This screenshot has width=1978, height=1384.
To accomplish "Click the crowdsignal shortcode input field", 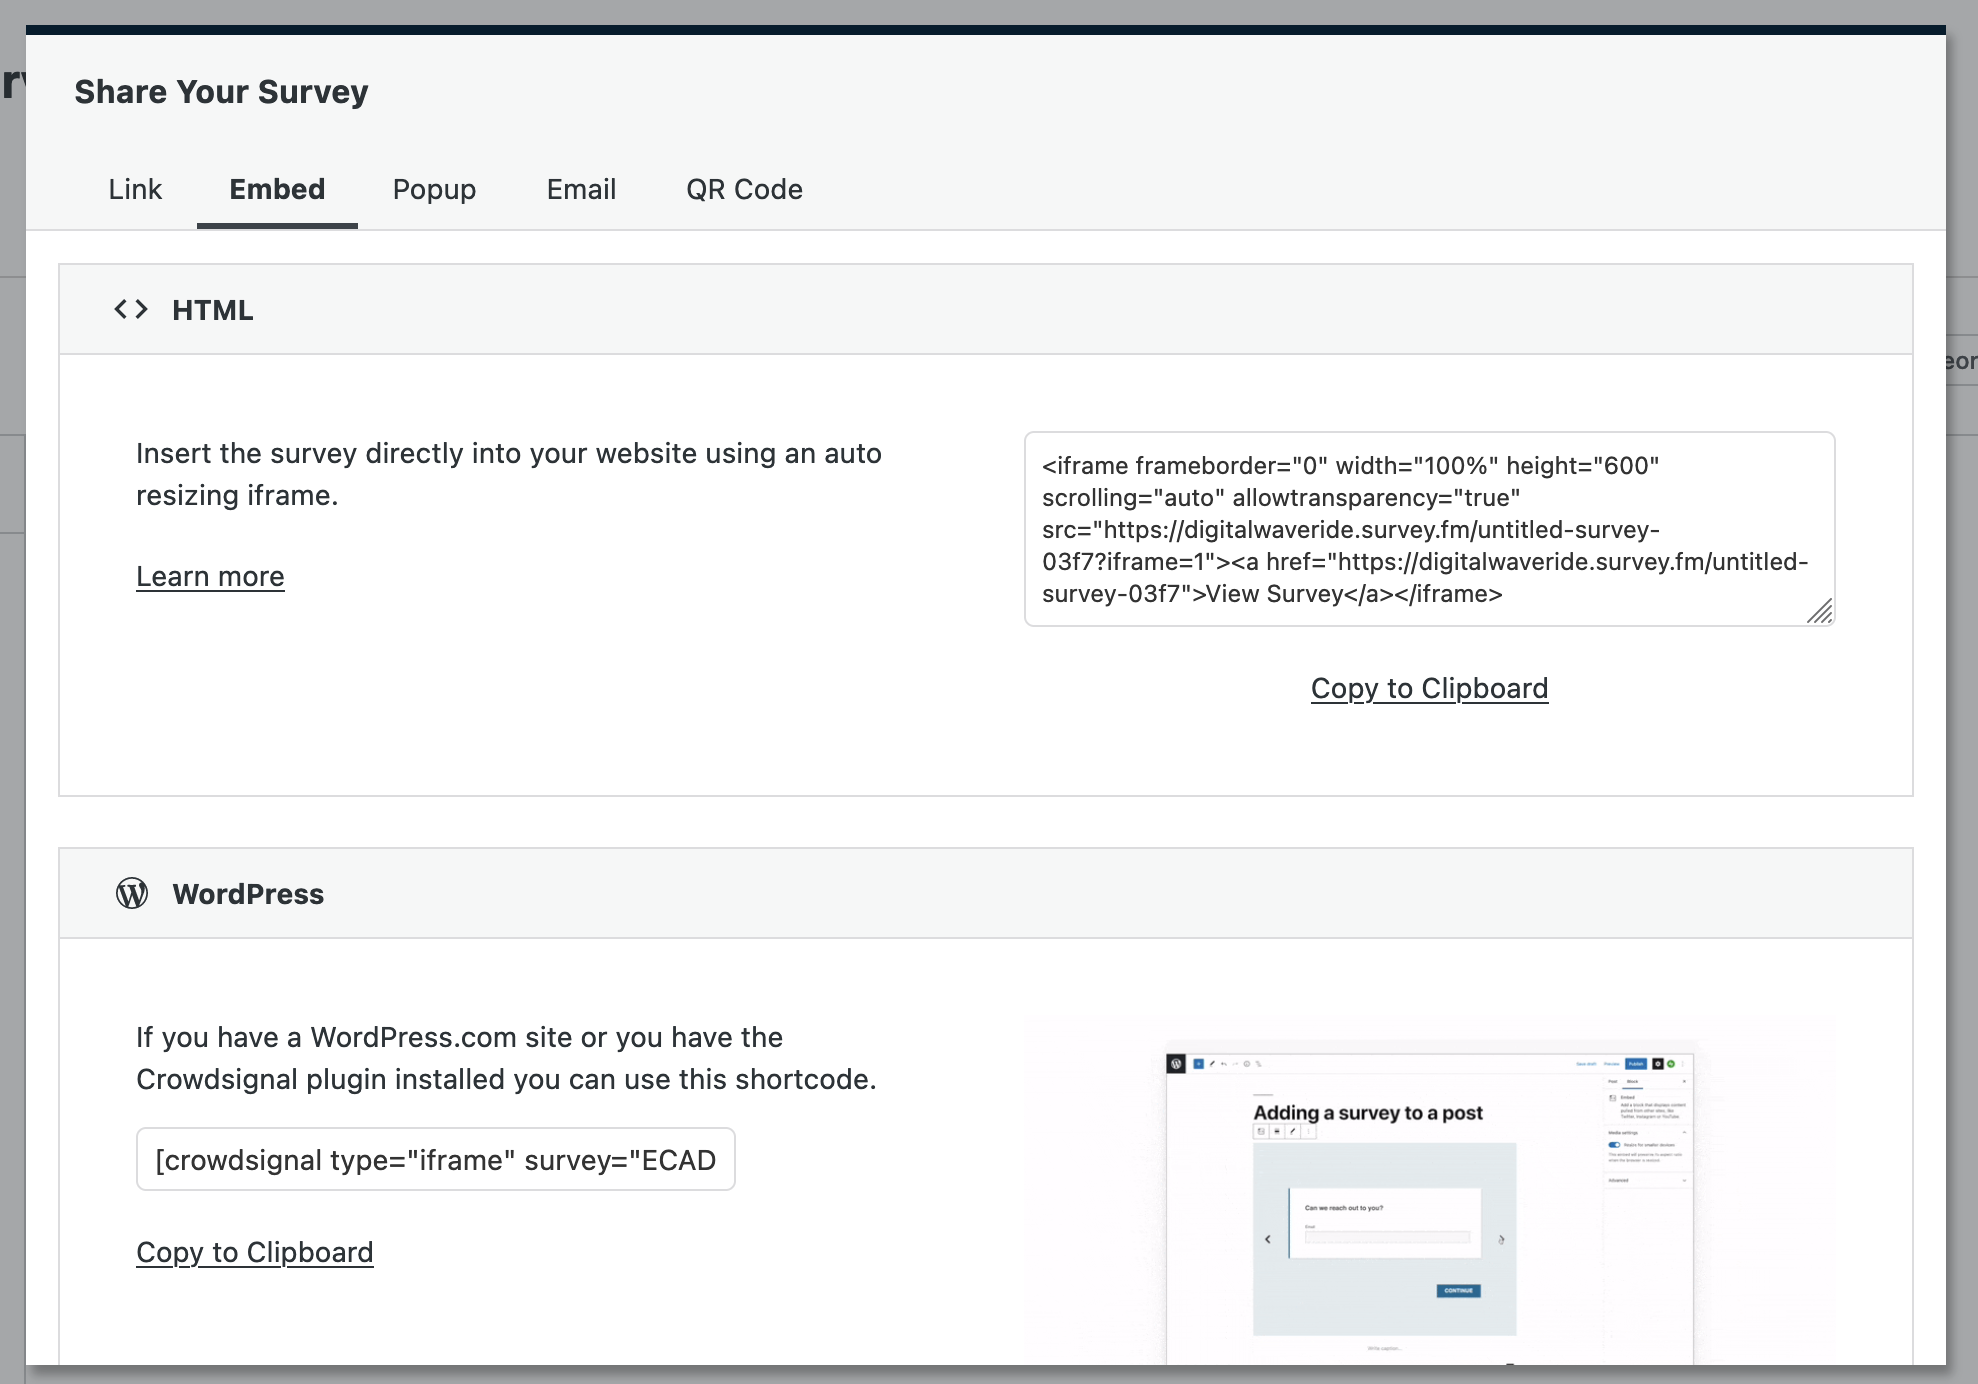I will pyautogui.click(x=435, y=1159).
